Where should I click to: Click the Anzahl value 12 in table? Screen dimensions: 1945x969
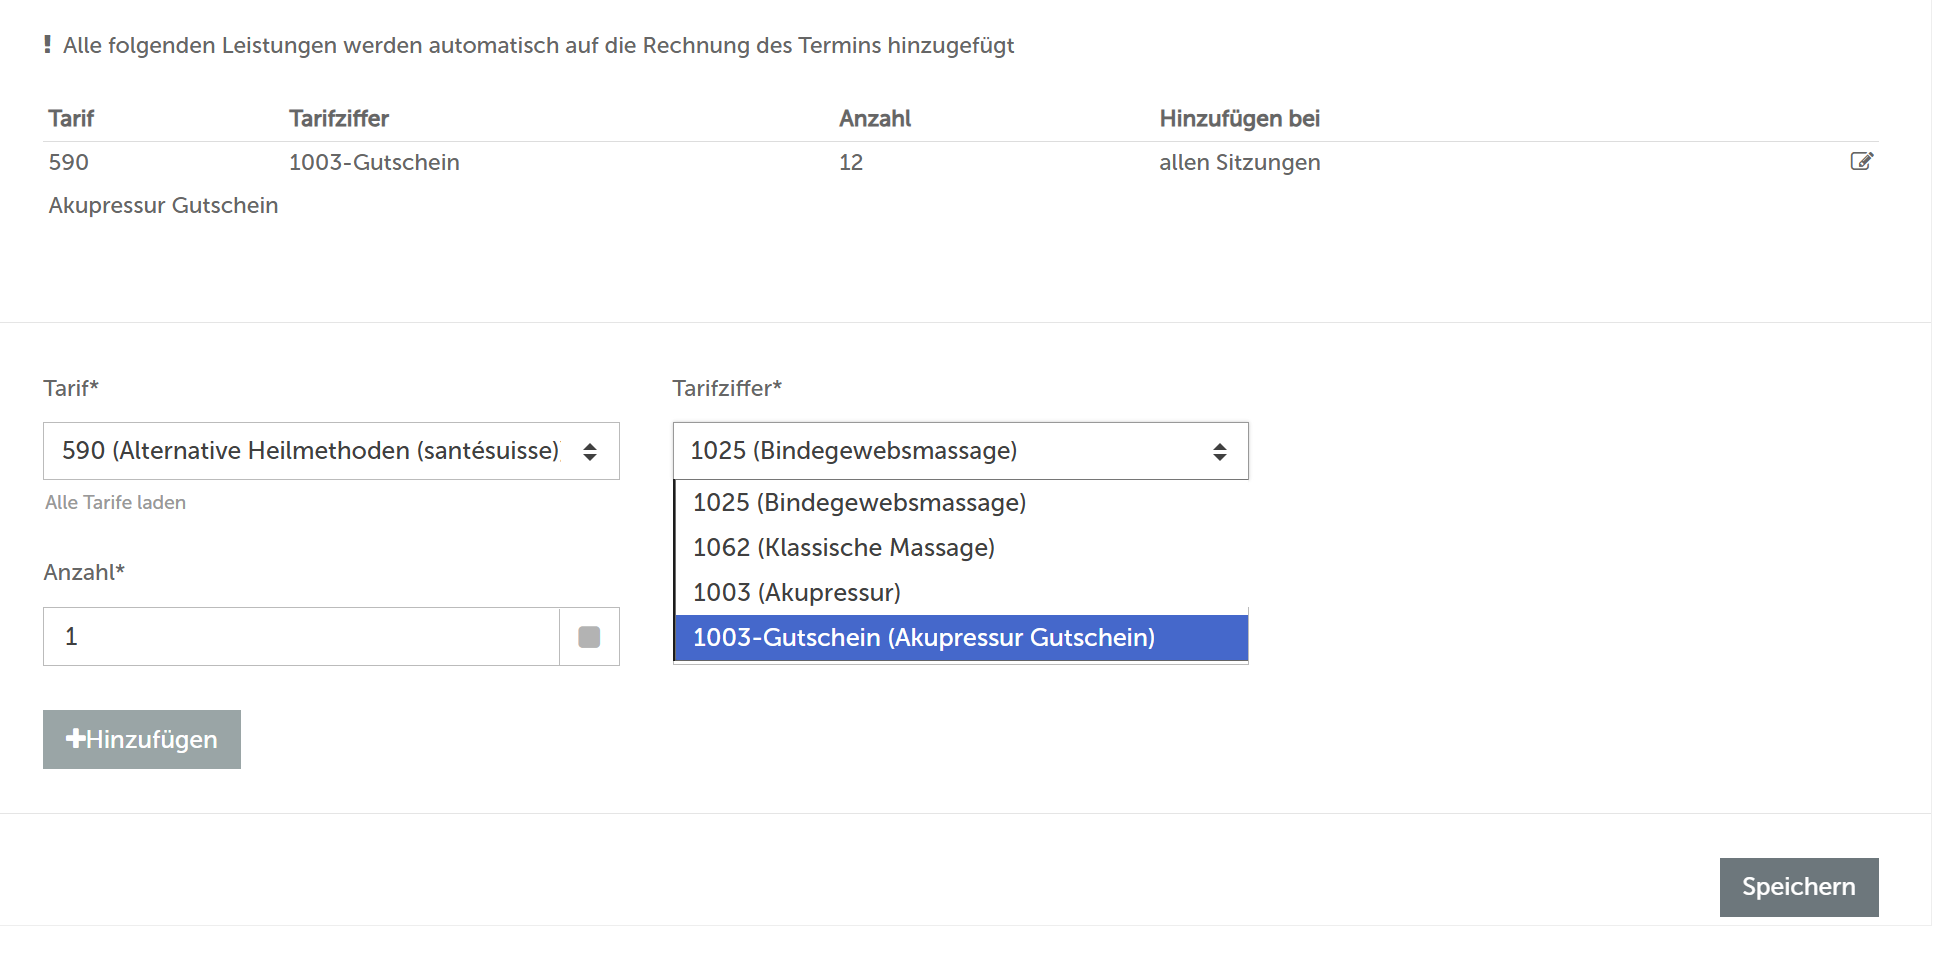(x=850, y=162)
